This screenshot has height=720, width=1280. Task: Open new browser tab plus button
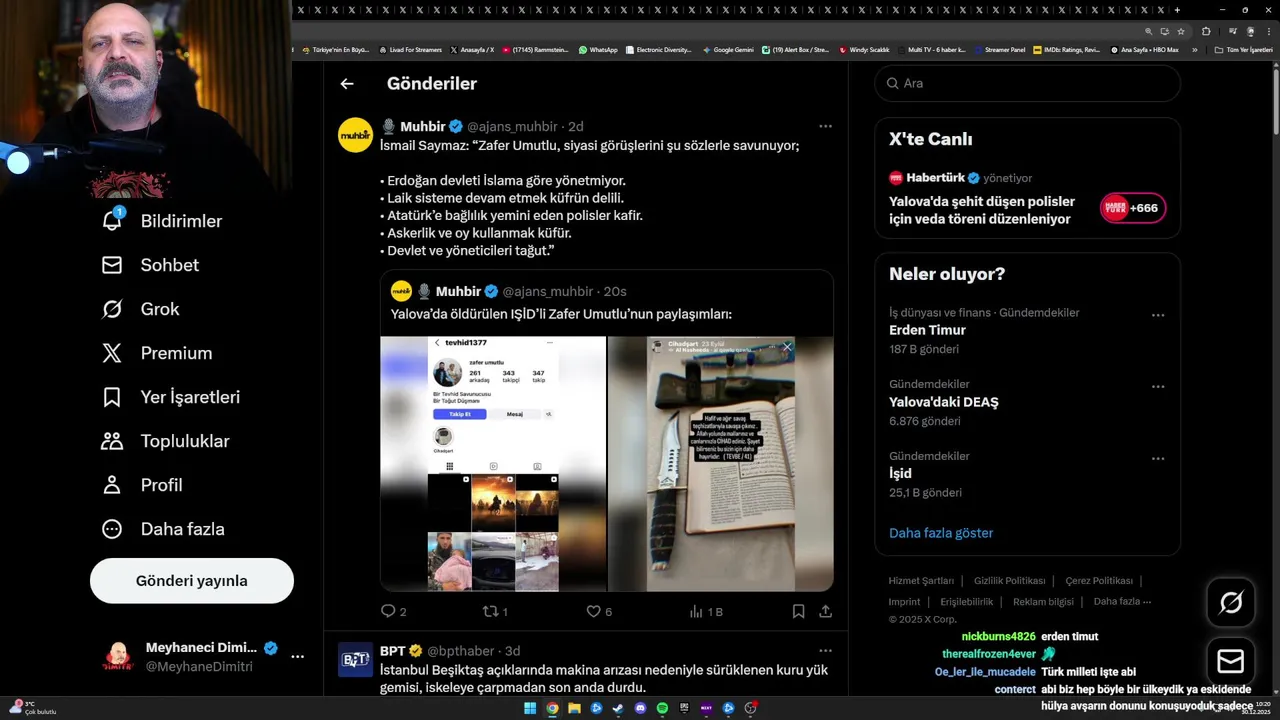point(1177,10)
